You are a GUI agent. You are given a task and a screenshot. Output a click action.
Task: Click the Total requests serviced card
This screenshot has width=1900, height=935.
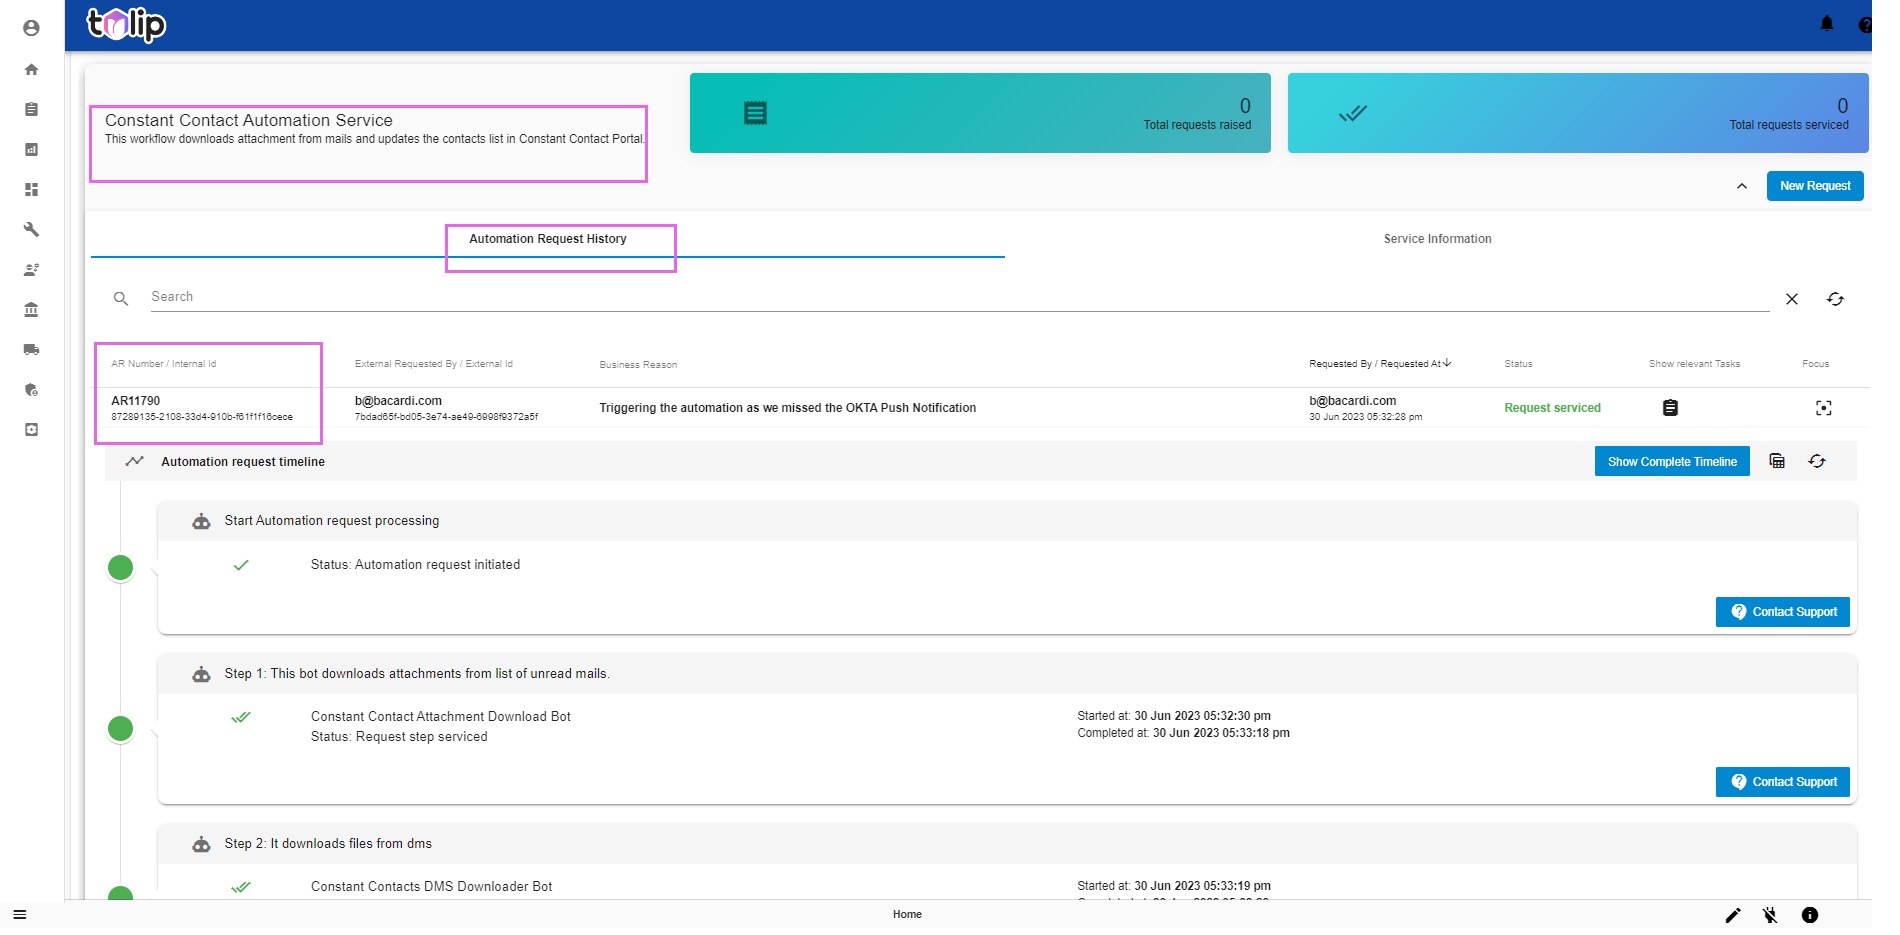click(1578, 113)
